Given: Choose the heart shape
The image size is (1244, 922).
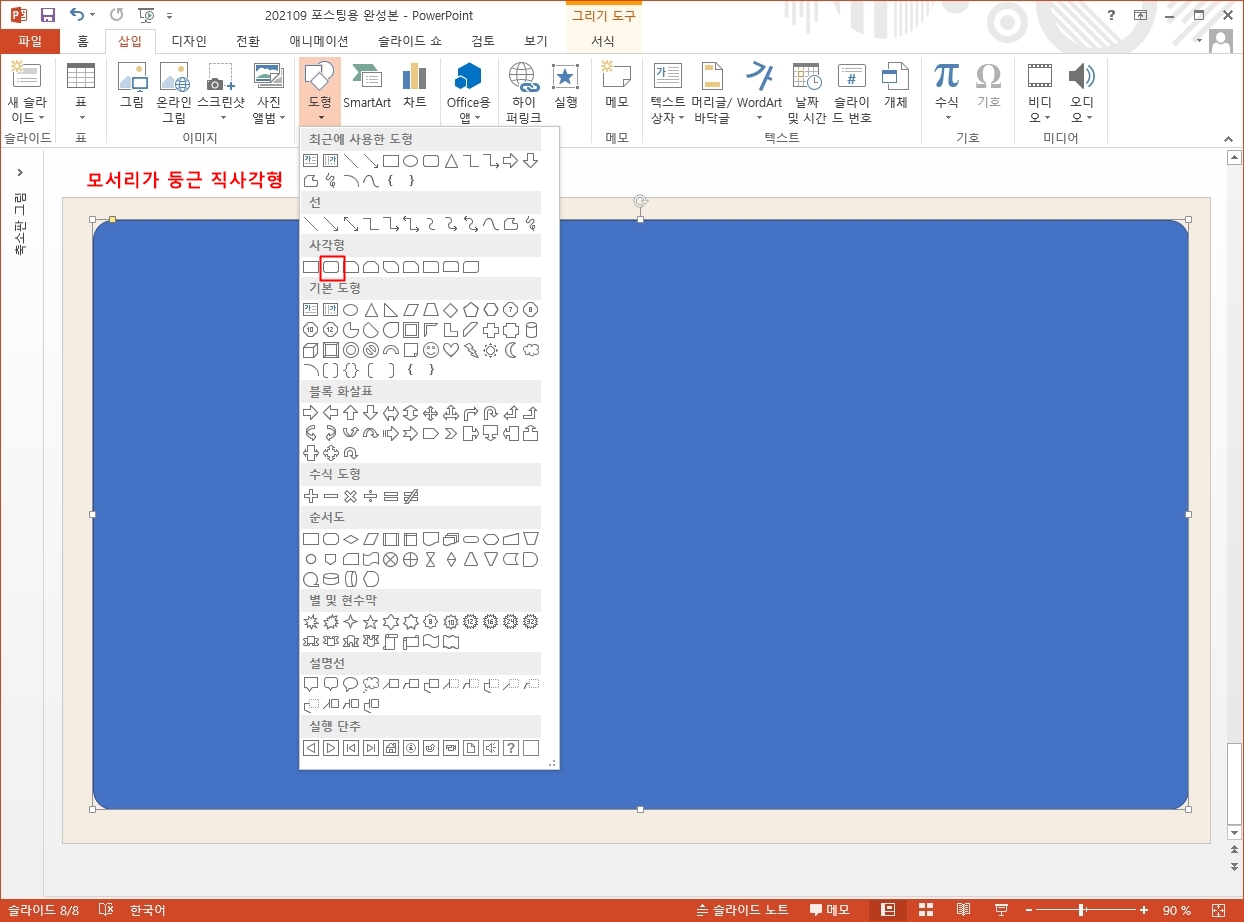Looking at the screenshot, I should coord(451,350).
